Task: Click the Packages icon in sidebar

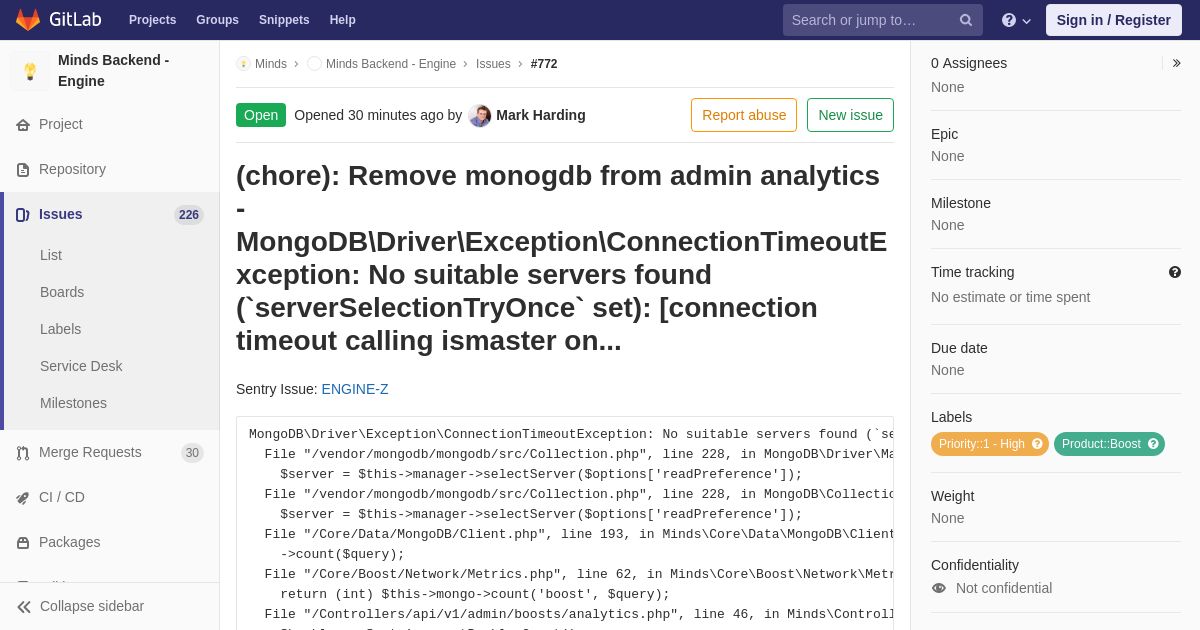Action: [23, 543]
